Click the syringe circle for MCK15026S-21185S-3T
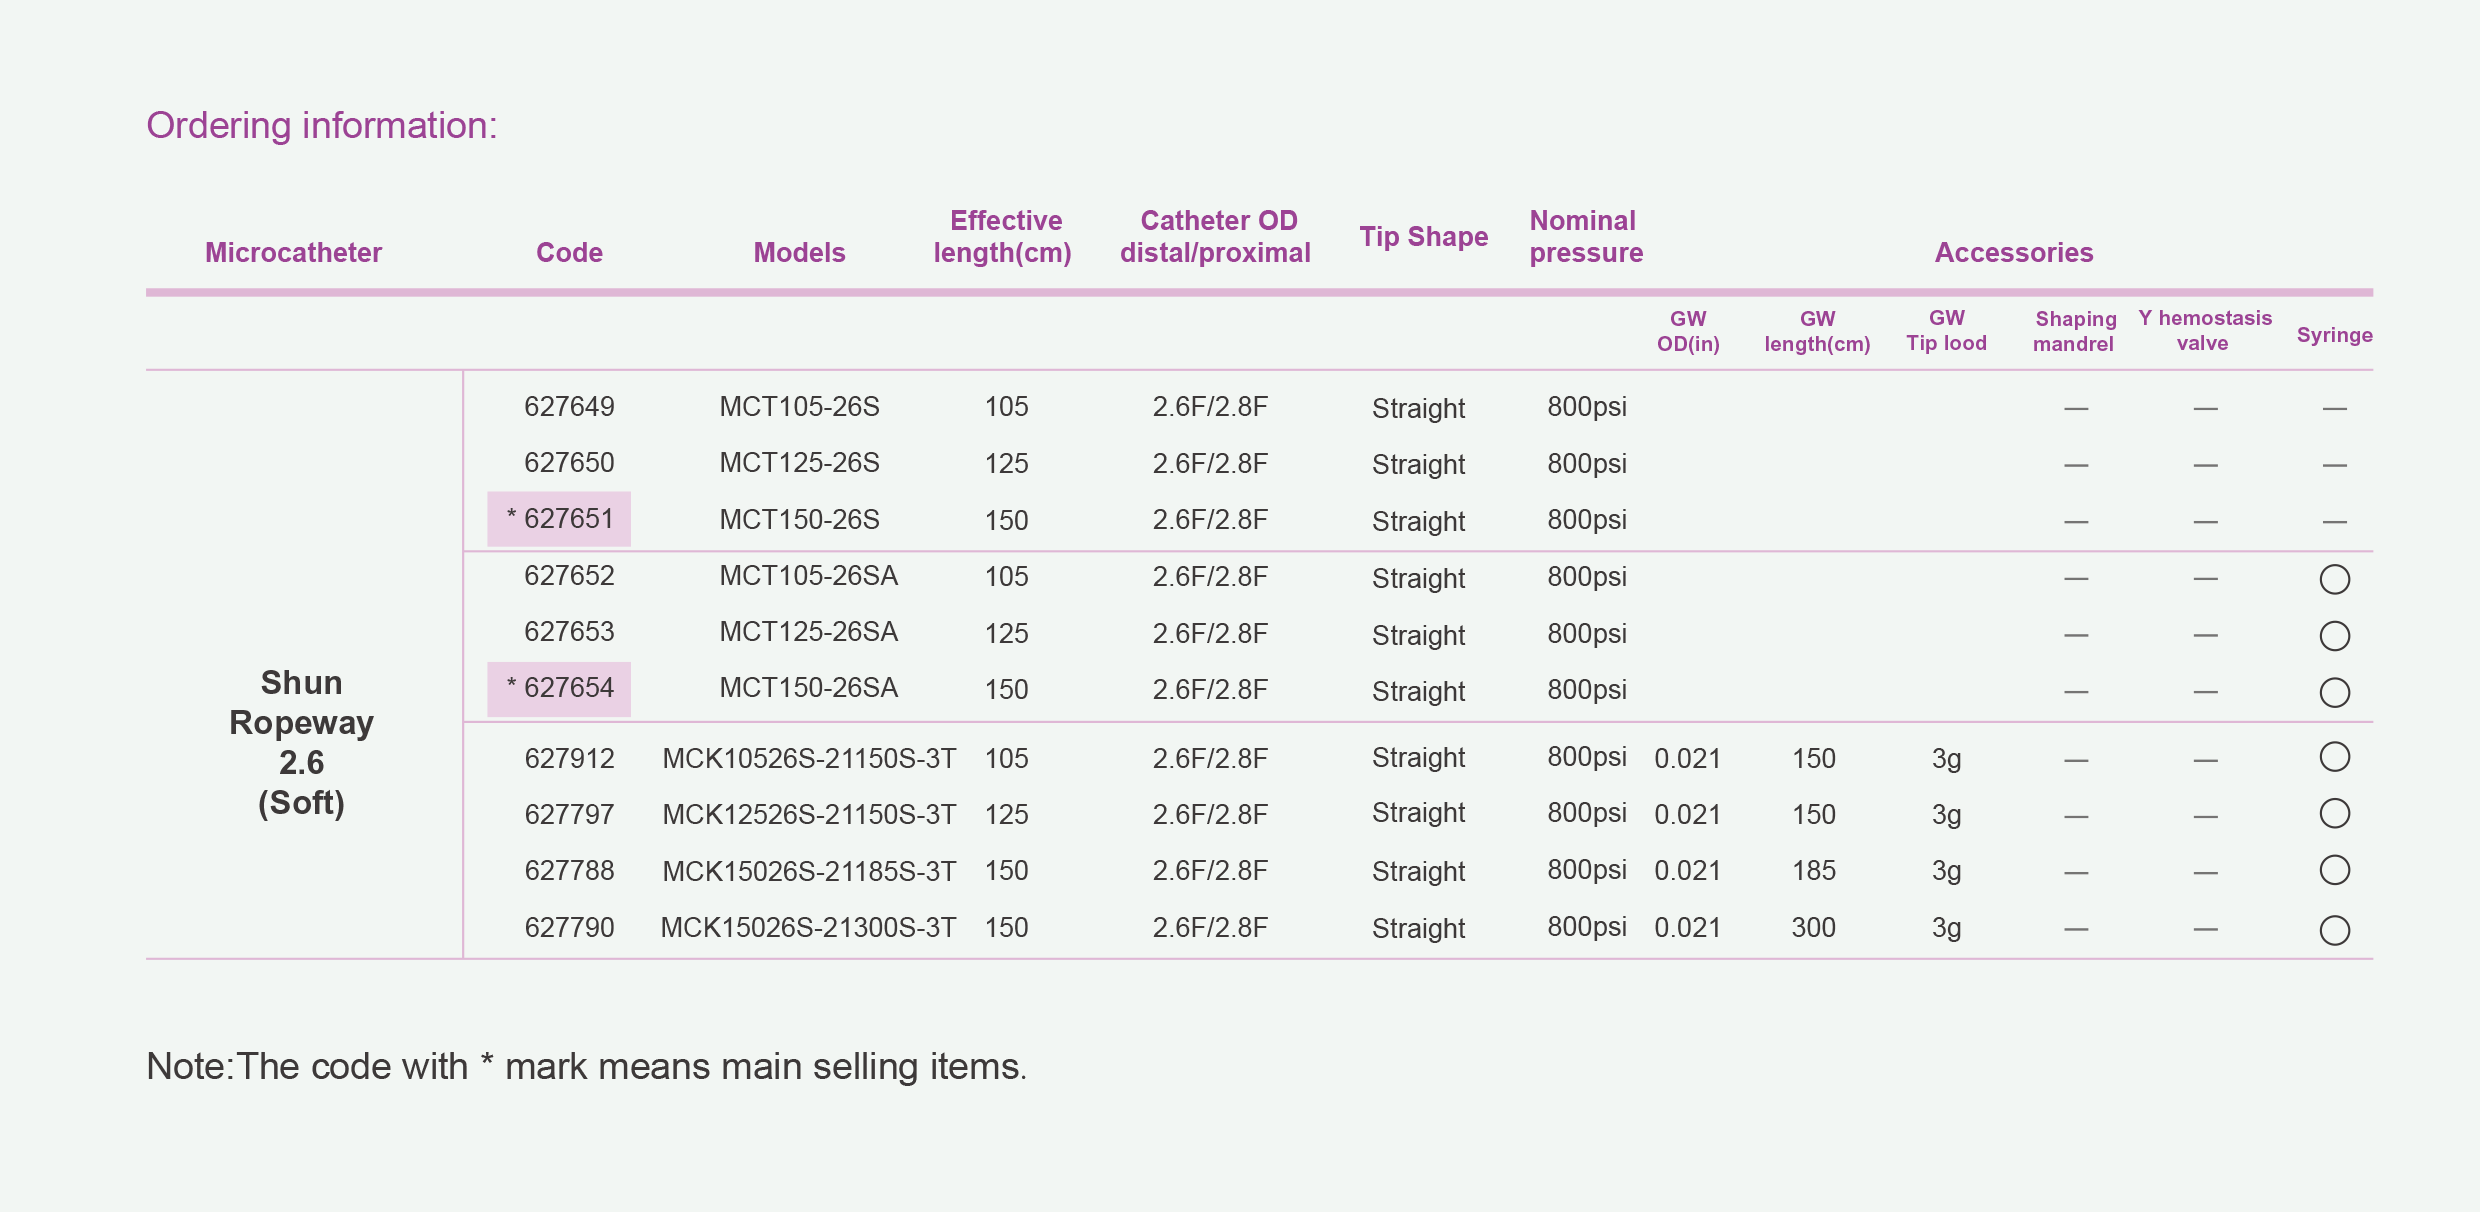This screenshot has height=1212, width=2480. pos(2334,870)
